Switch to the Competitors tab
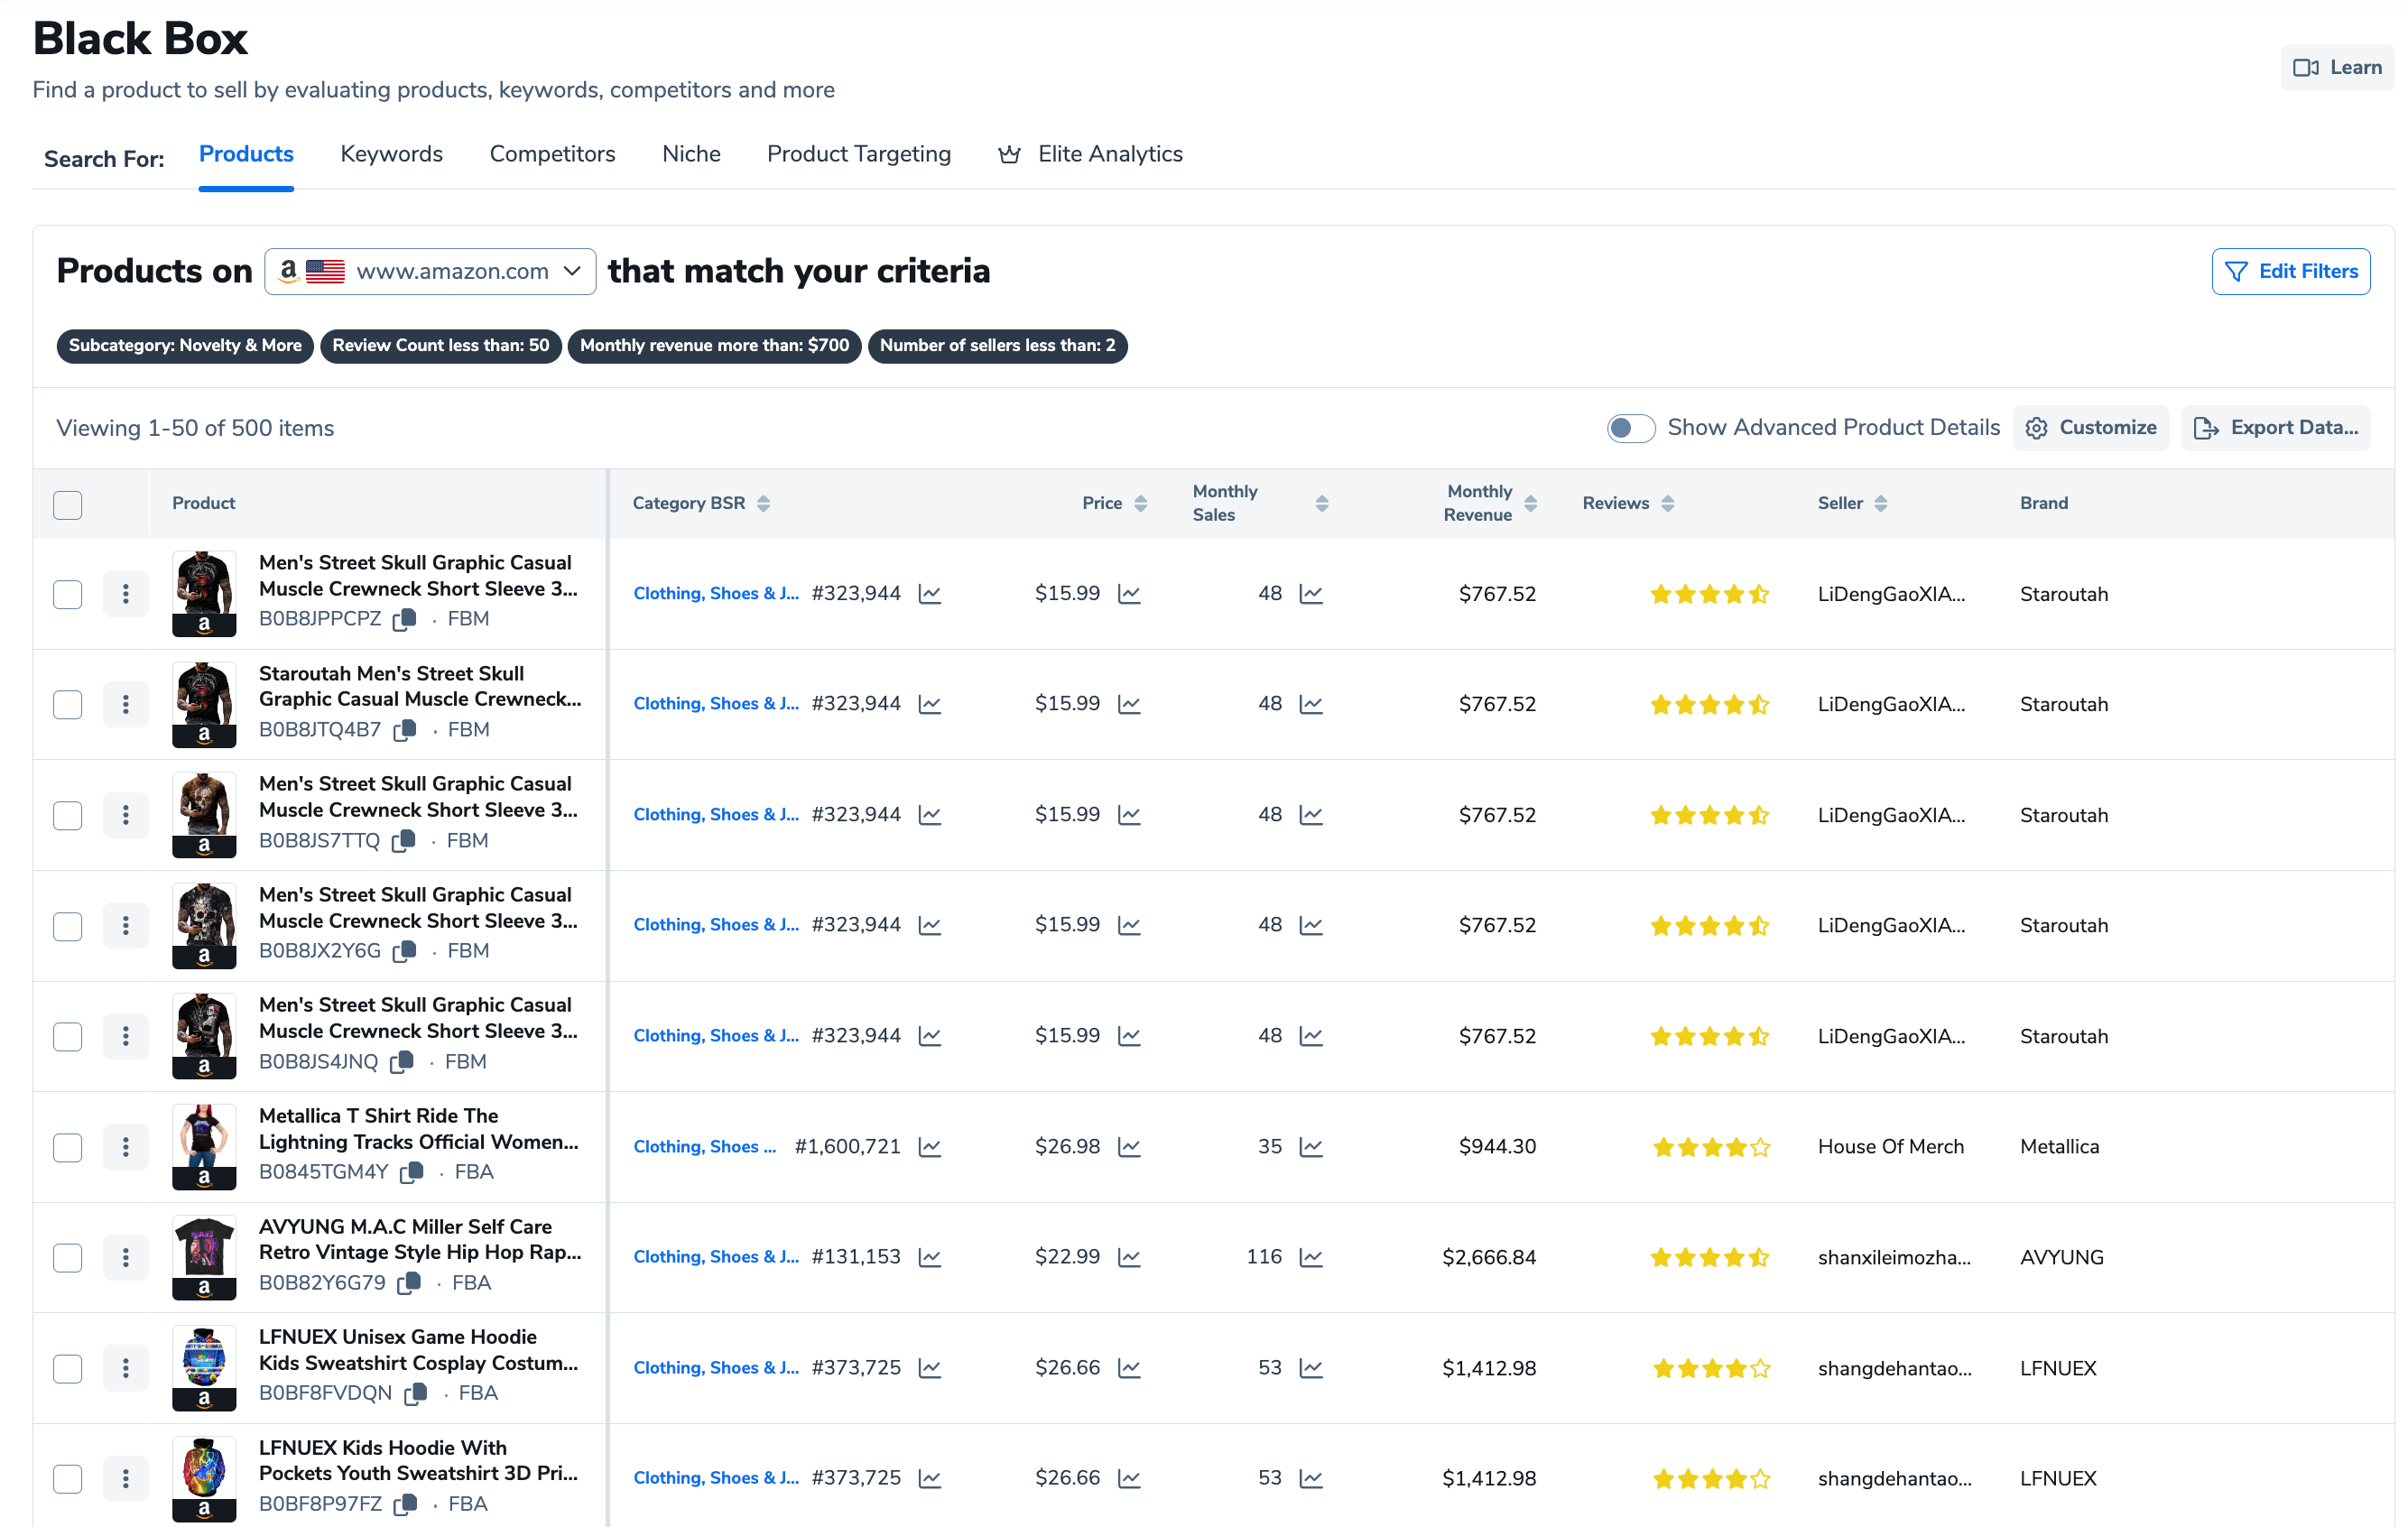Viewport: 2408px width, 1527px height. pyautogui.click(x=552, y=154)
